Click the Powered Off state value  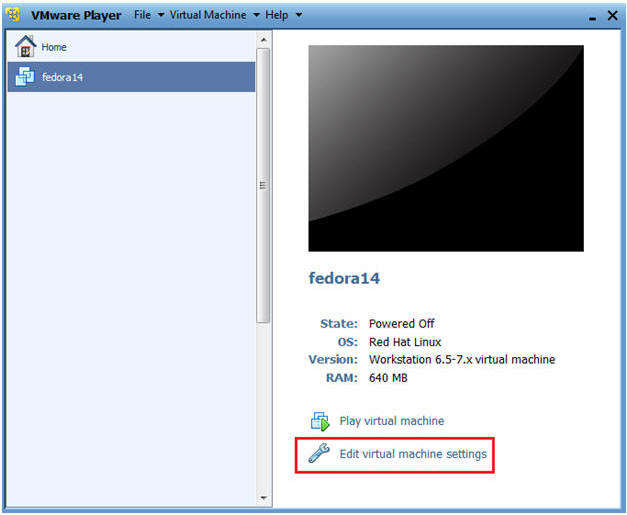401,323
